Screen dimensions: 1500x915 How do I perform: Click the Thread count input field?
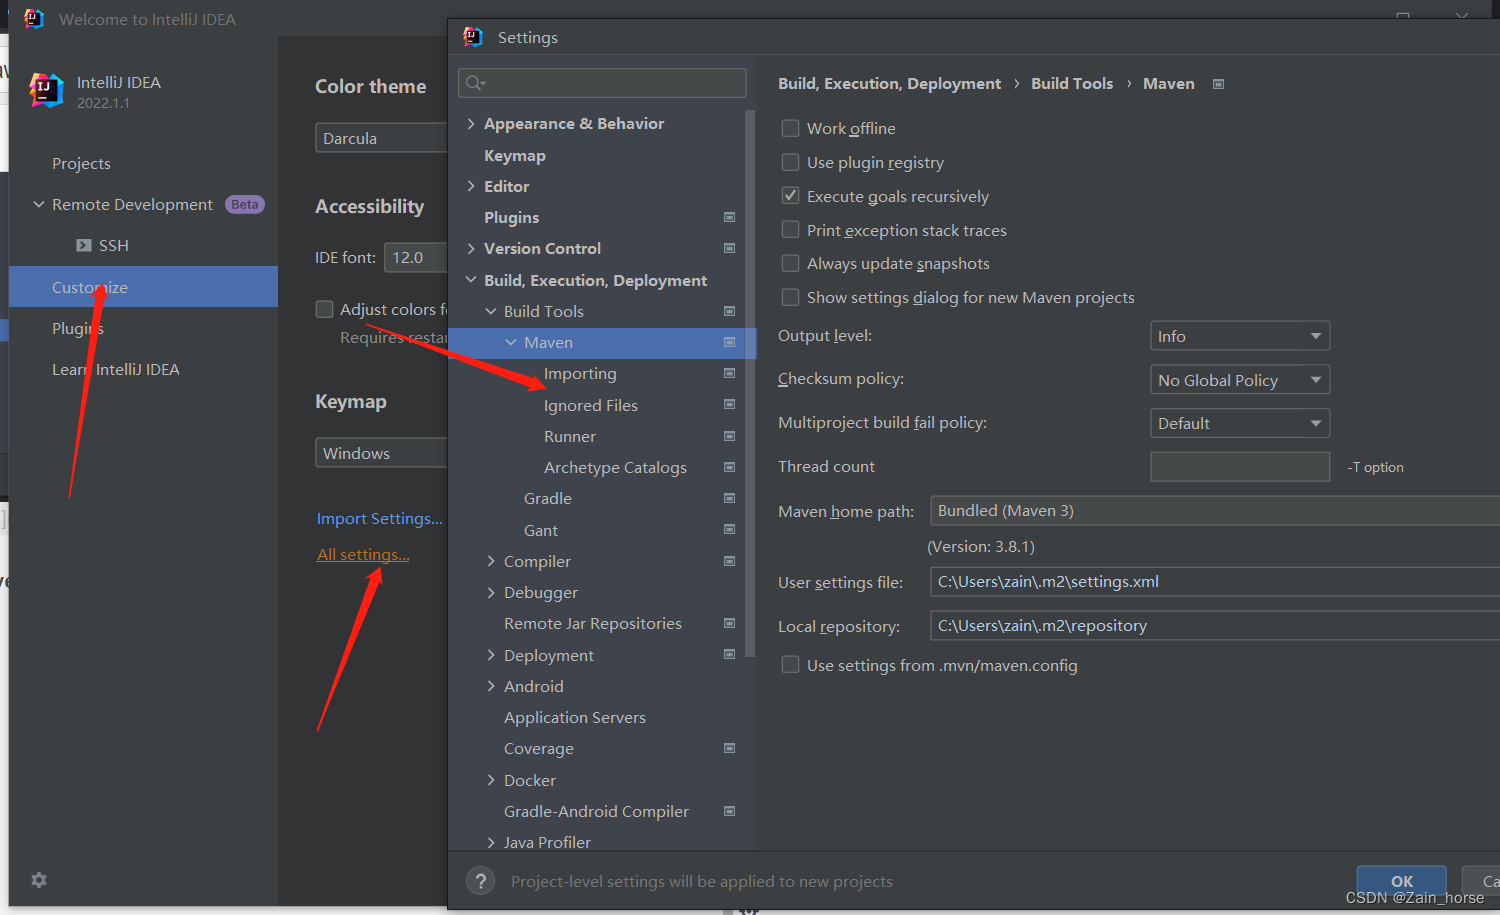pyautogui.click(x=1240, y=467)
